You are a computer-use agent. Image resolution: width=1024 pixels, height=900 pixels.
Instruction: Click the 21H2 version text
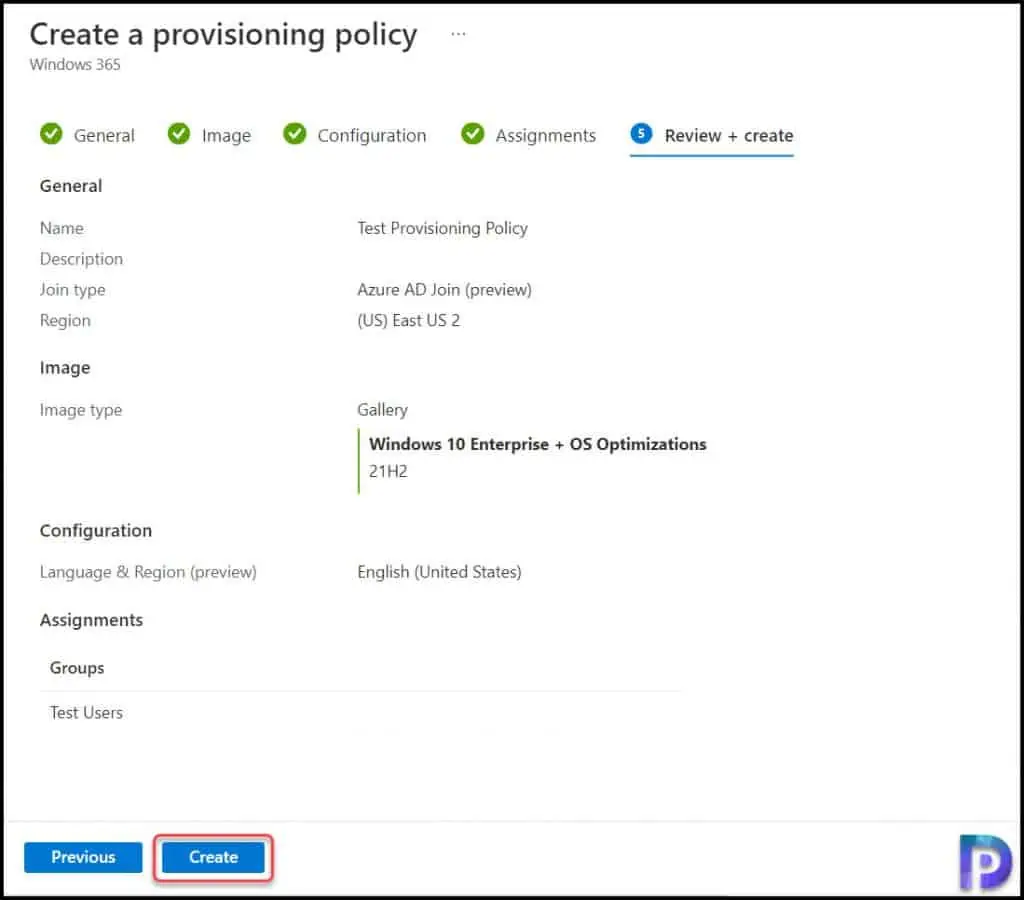tap(388, 471)
